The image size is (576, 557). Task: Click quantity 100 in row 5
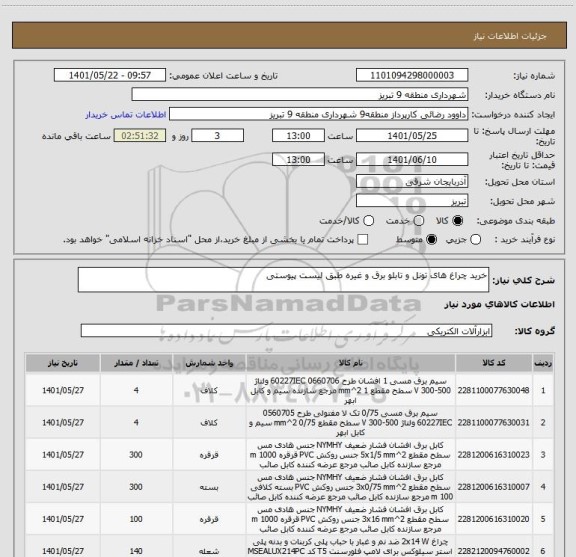pos(136,519)
